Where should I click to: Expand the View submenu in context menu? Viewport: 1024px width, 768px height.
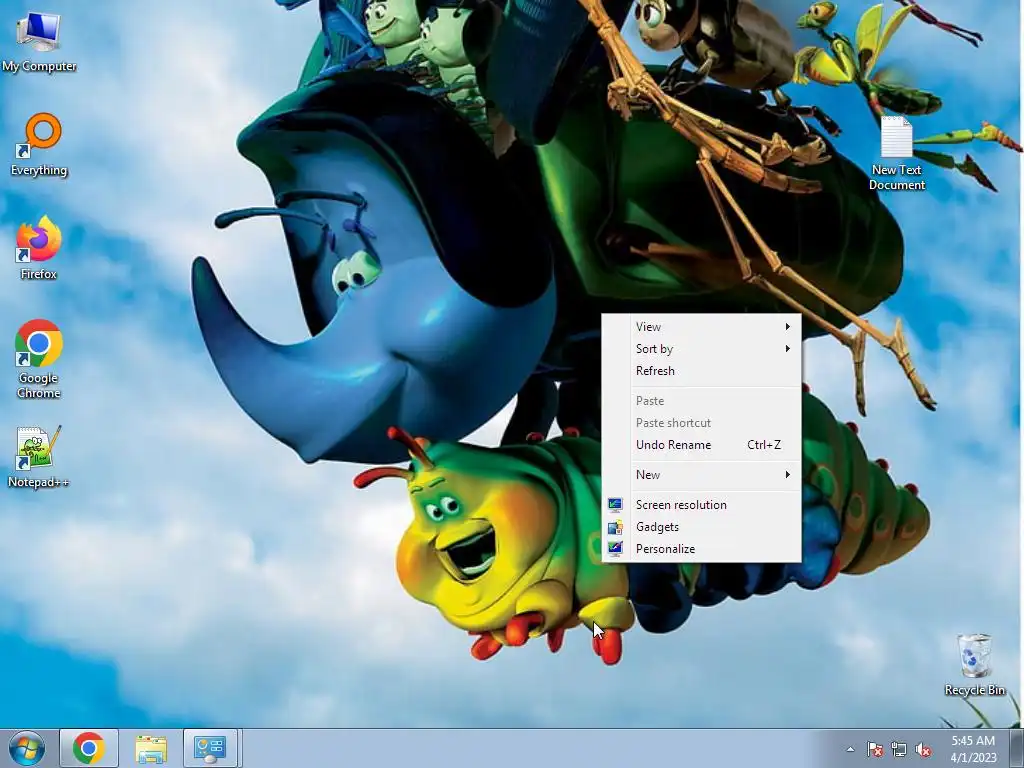coord(701,327)
